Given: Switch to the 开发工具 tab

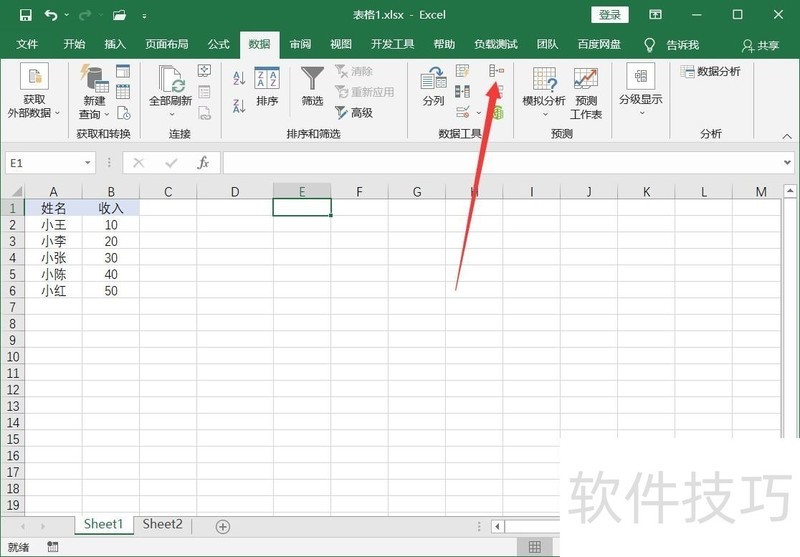Looking at the screenshot, I should 393,44.
